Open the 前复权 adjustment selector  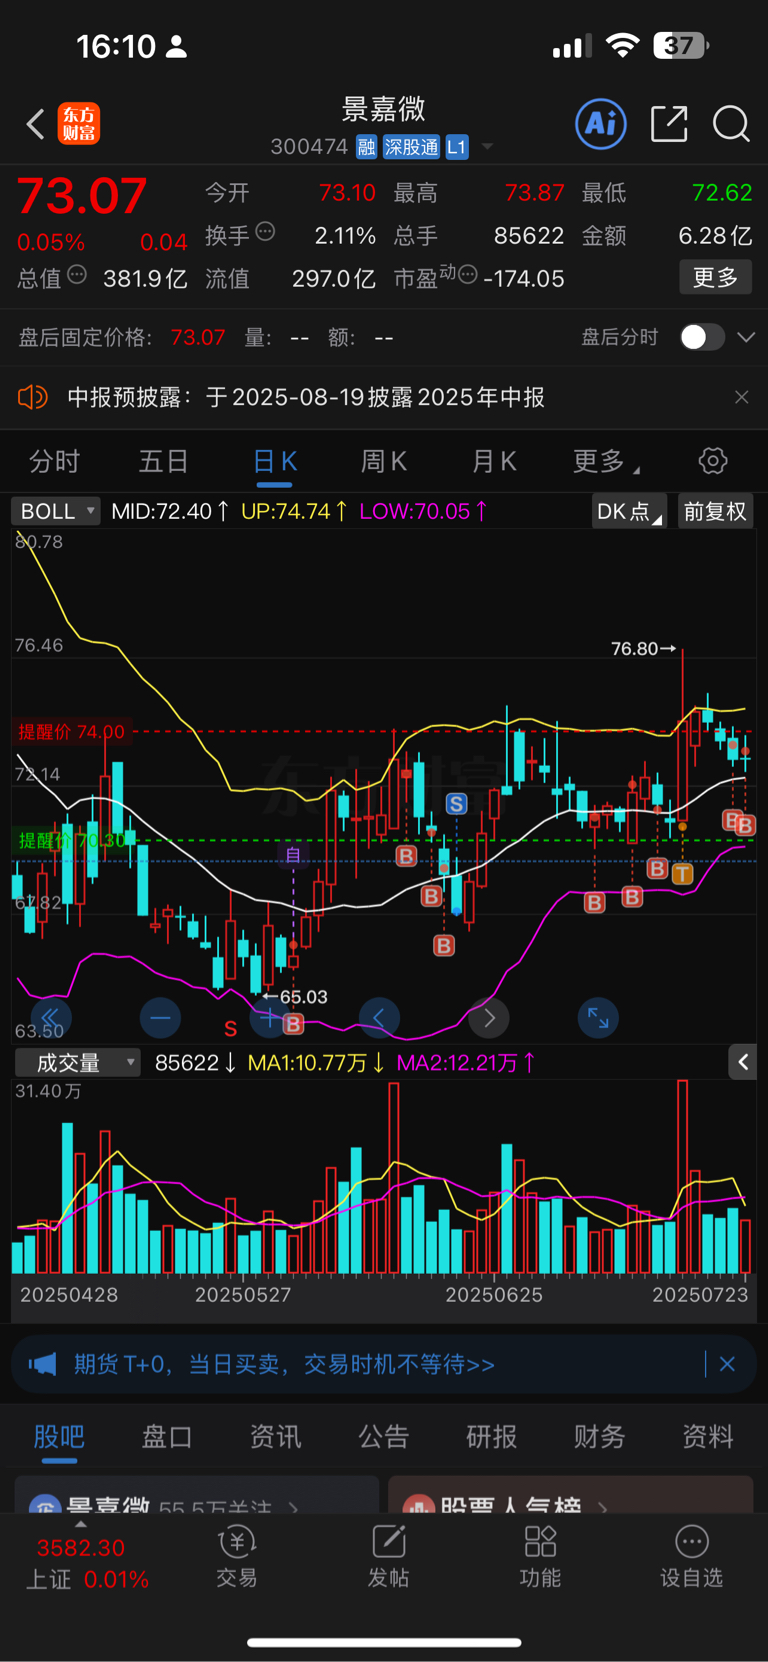[715, 511]
